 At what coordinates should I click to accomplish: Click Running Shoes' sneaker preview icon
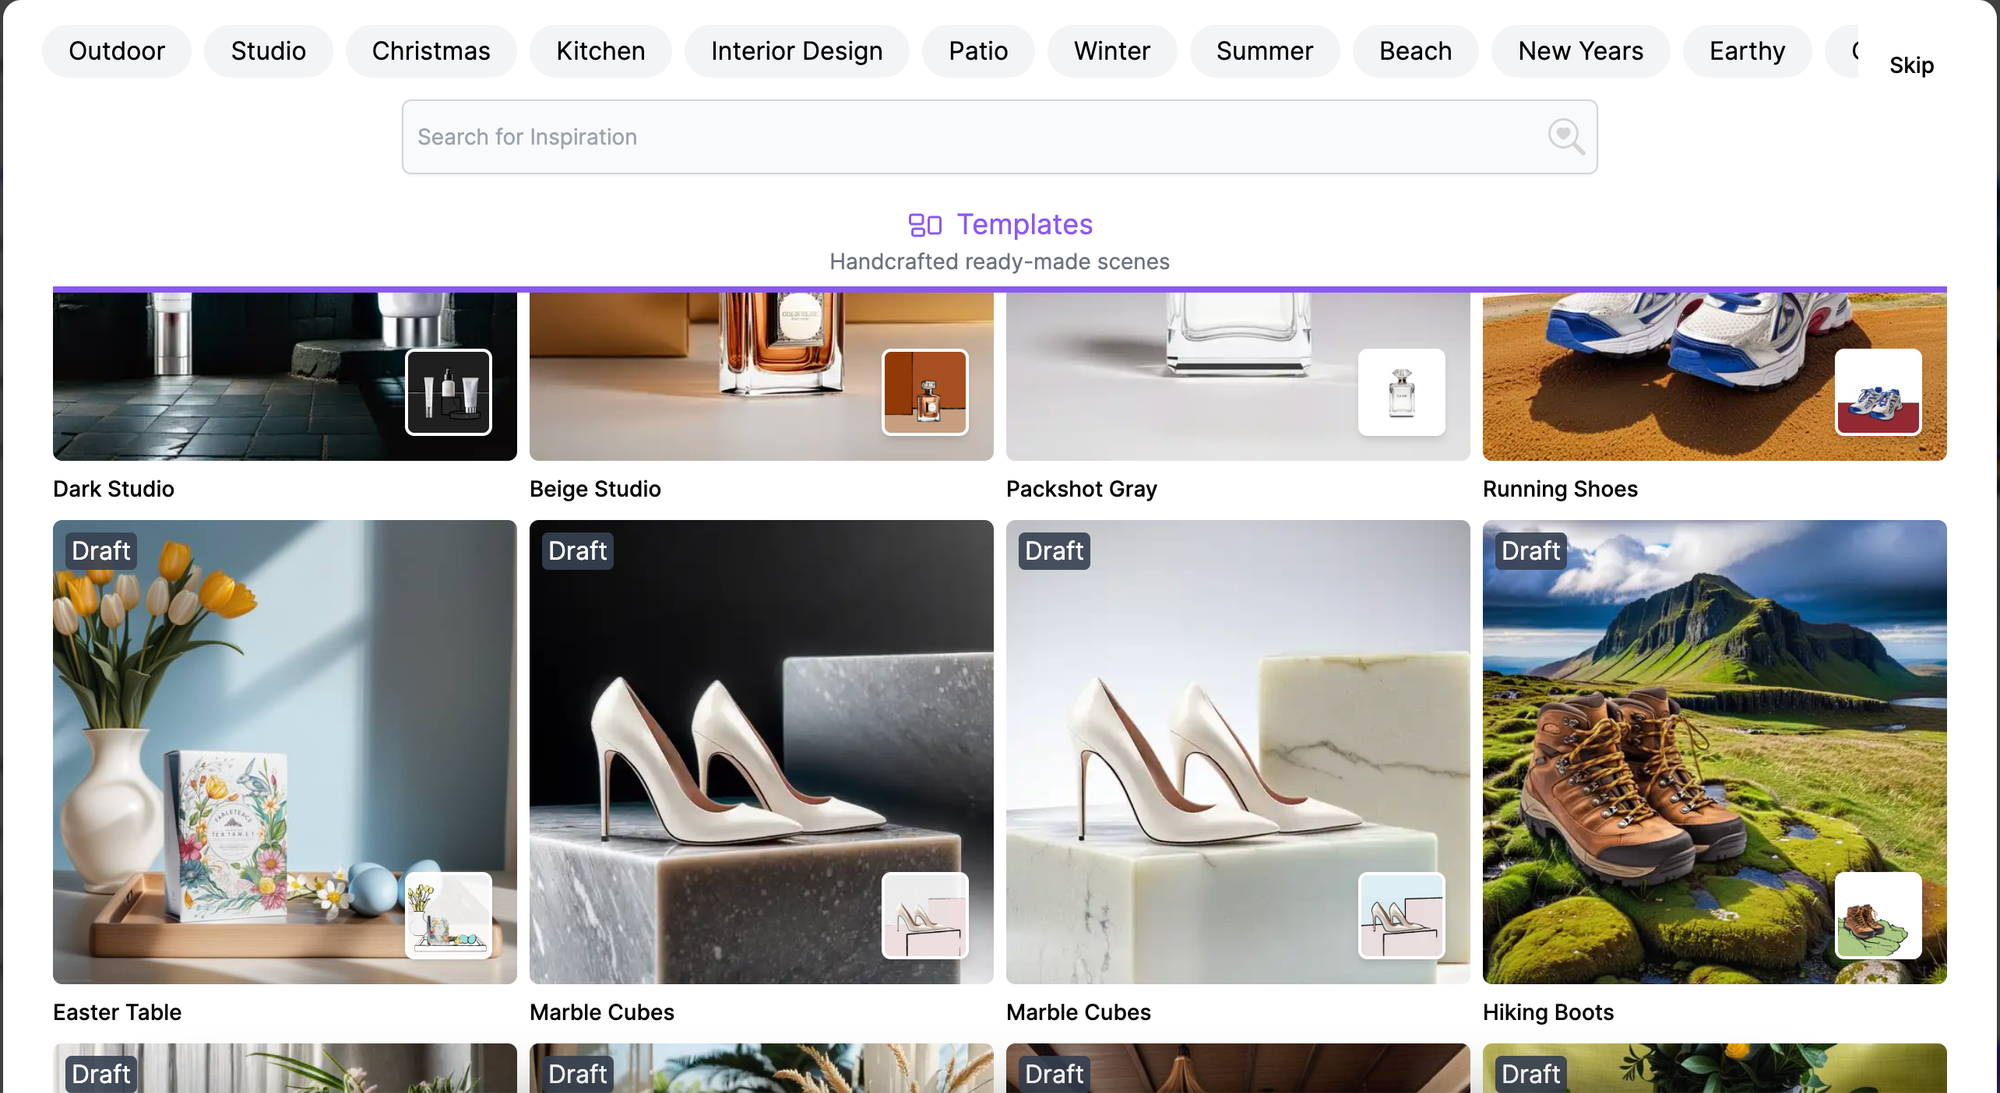(x=1877, y=392)
